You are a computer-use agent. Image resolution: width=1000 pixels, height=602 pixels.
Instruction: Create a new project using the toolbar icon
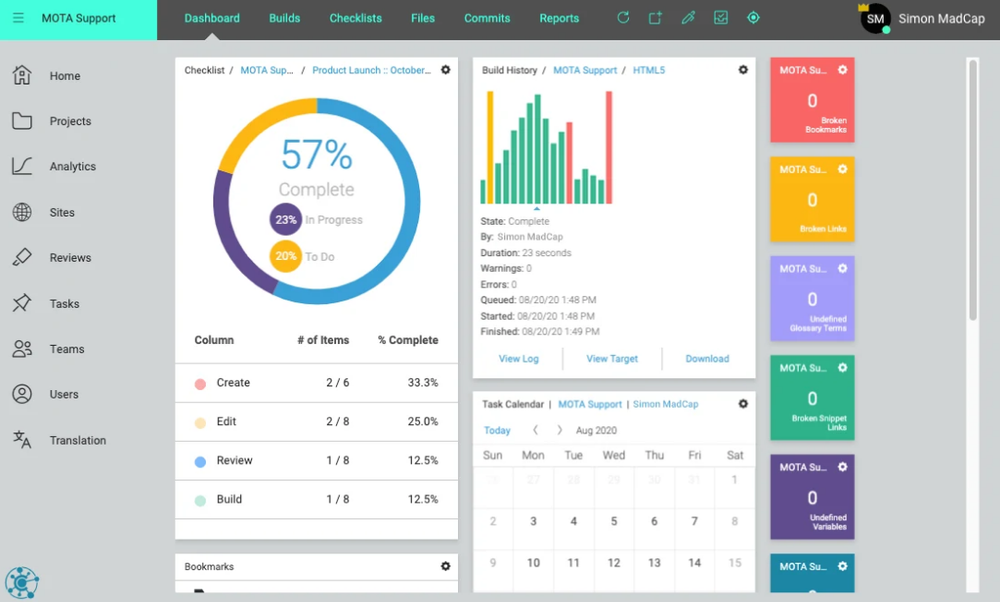pos(655,17)
